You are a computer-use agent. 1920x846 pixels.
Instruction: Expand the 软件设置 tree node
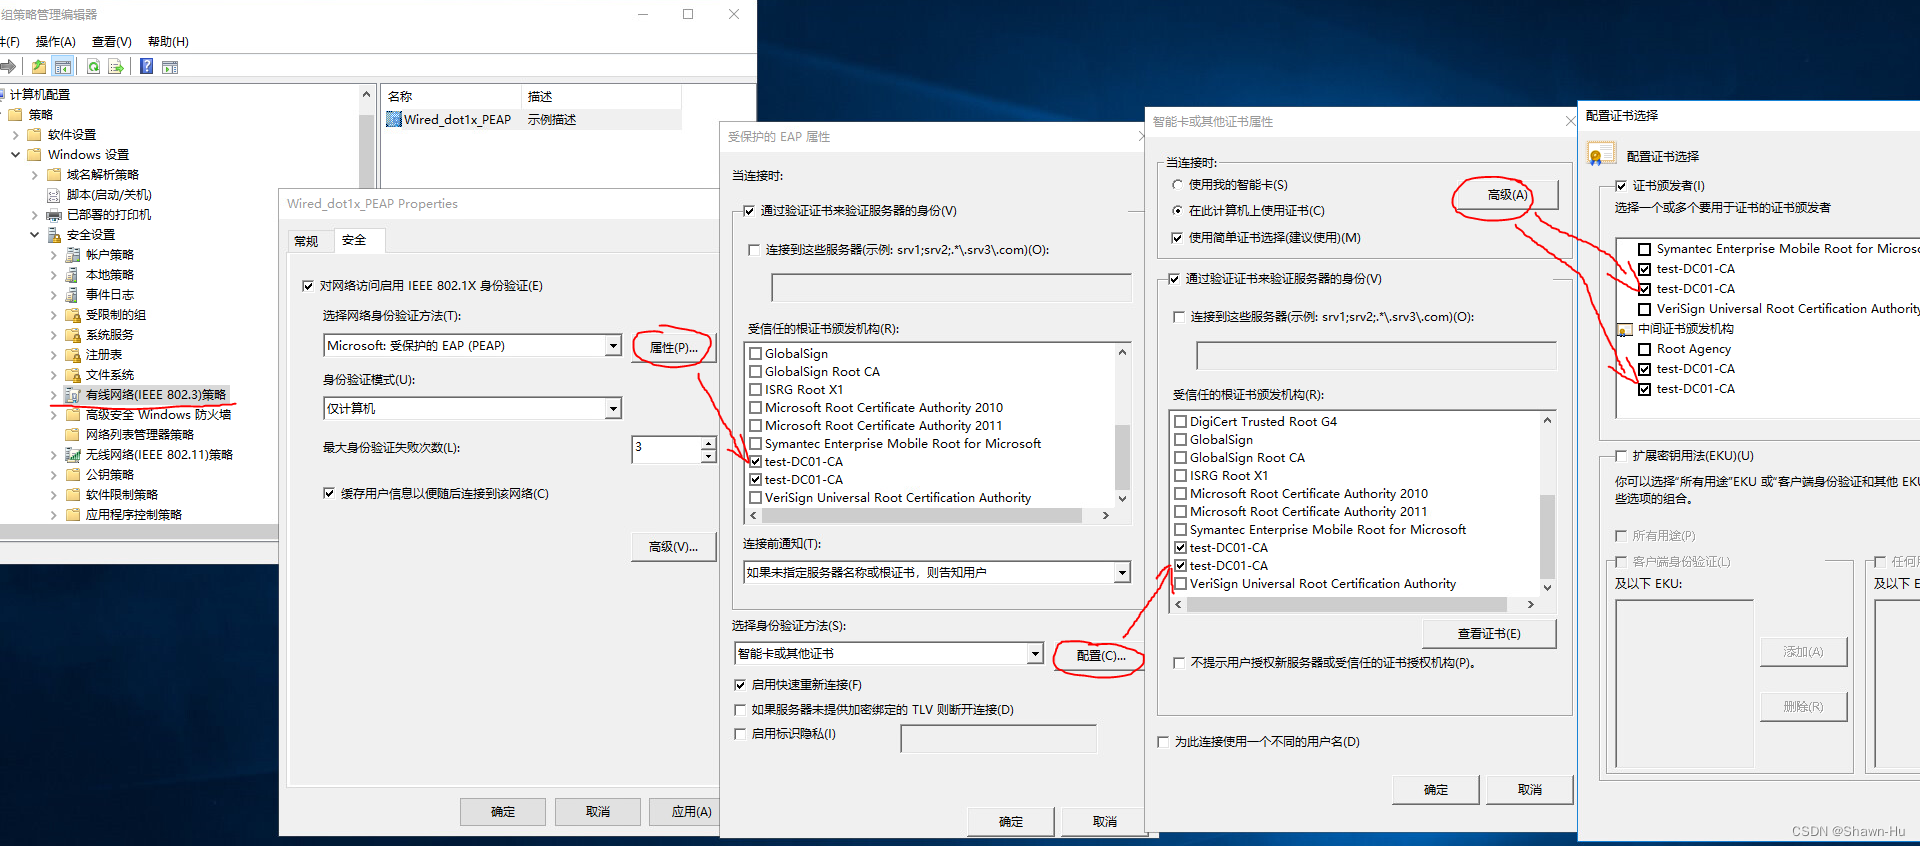pyautogui.click(x=16, y=134)
